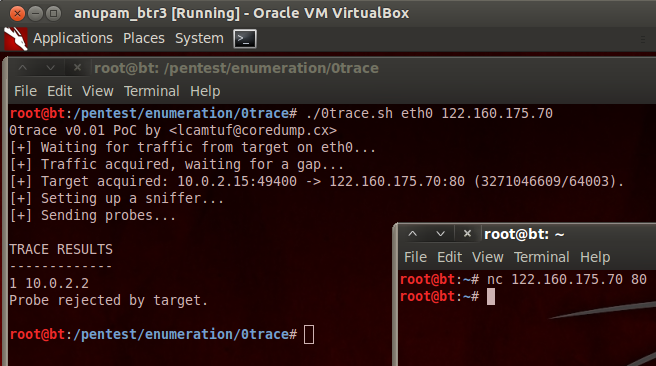Screen dimensions: 656x366
Task: Minimize the VirtualBox window
Action: pyautogui.click(x=36, y=14)
